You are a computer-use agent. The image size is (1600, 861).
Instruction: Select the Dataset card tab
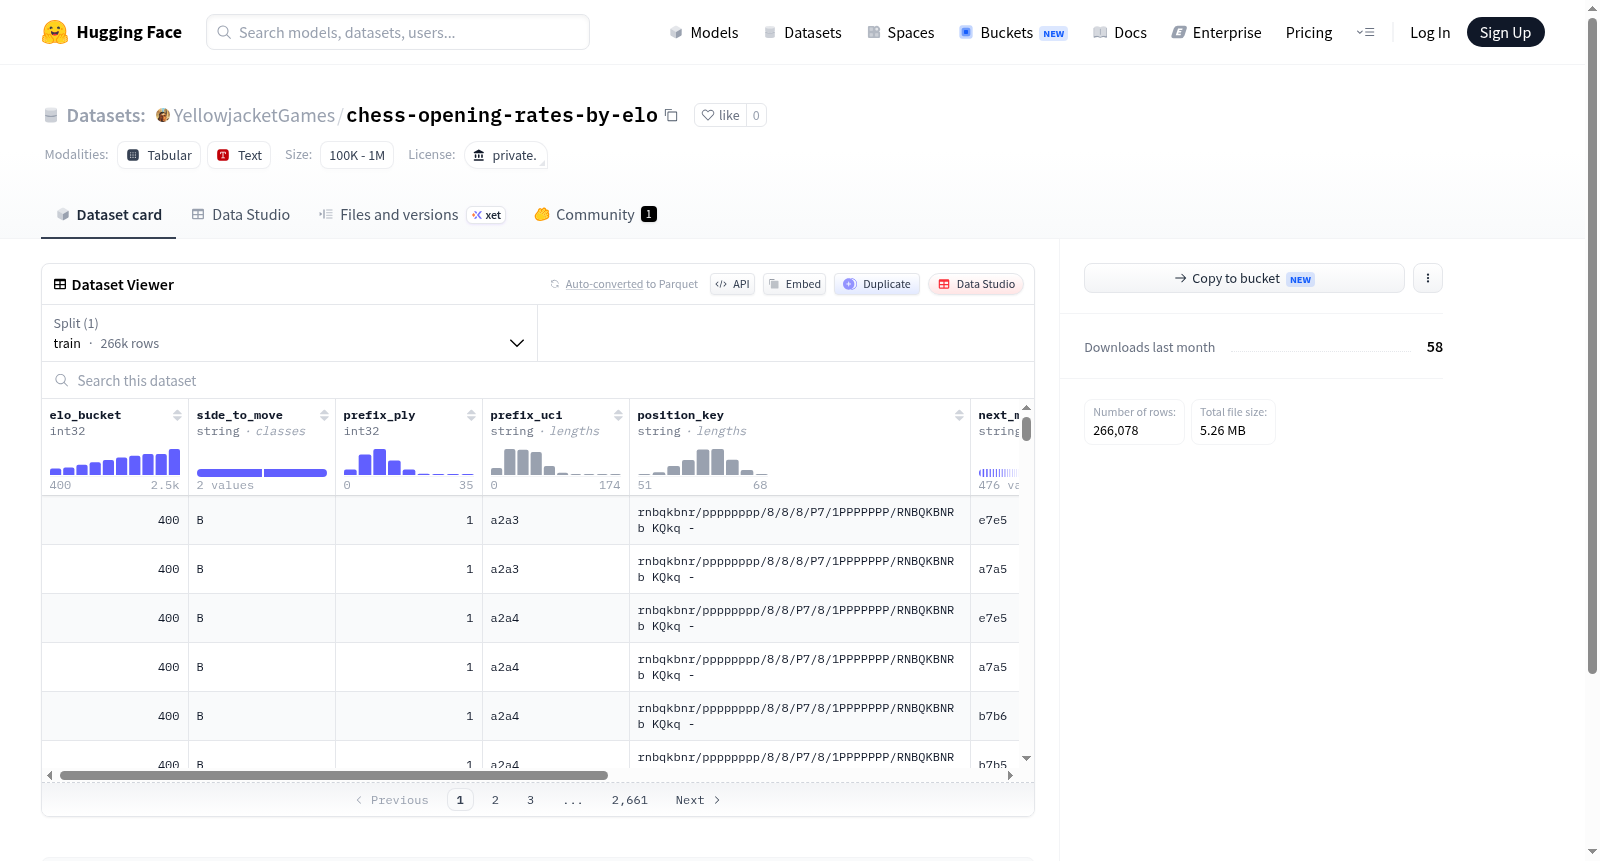tap(109, 215)
